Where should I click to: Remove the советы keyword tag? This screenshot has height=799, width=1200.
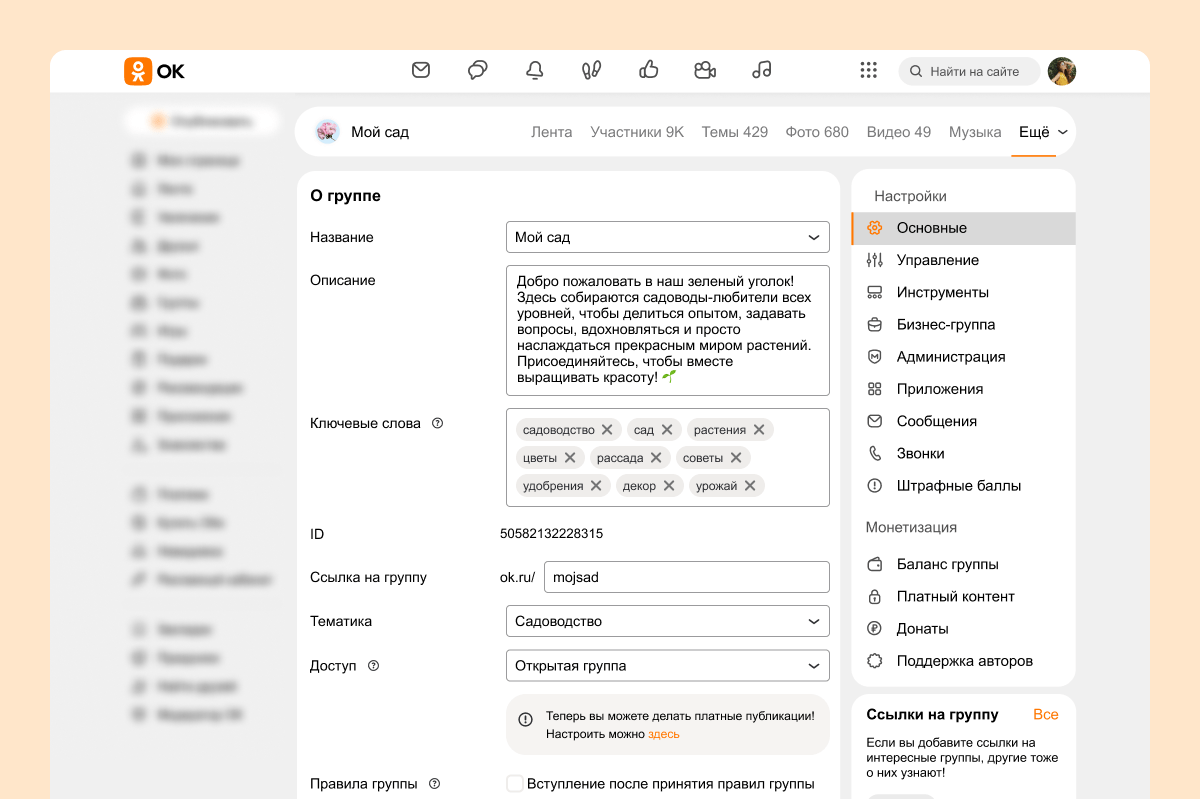click(x=736, y=457)
